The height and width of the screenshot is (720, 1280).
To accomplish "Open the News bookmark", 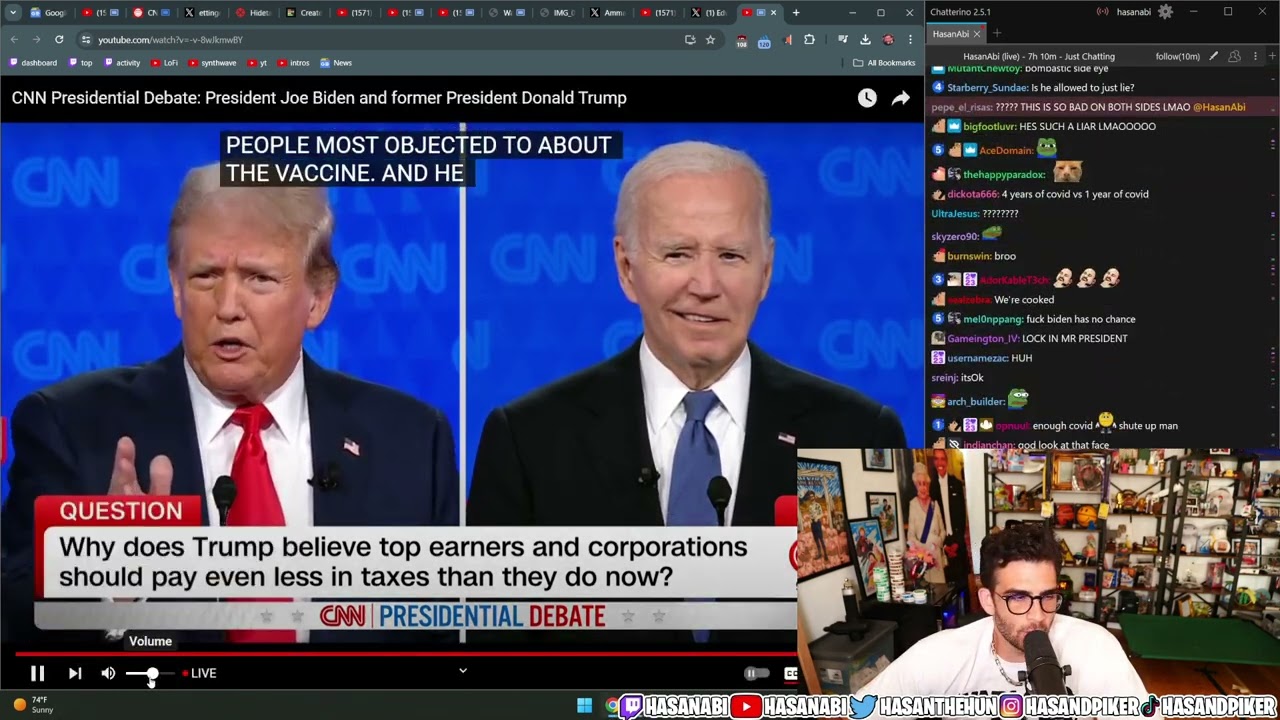I will tap(336, 62).
